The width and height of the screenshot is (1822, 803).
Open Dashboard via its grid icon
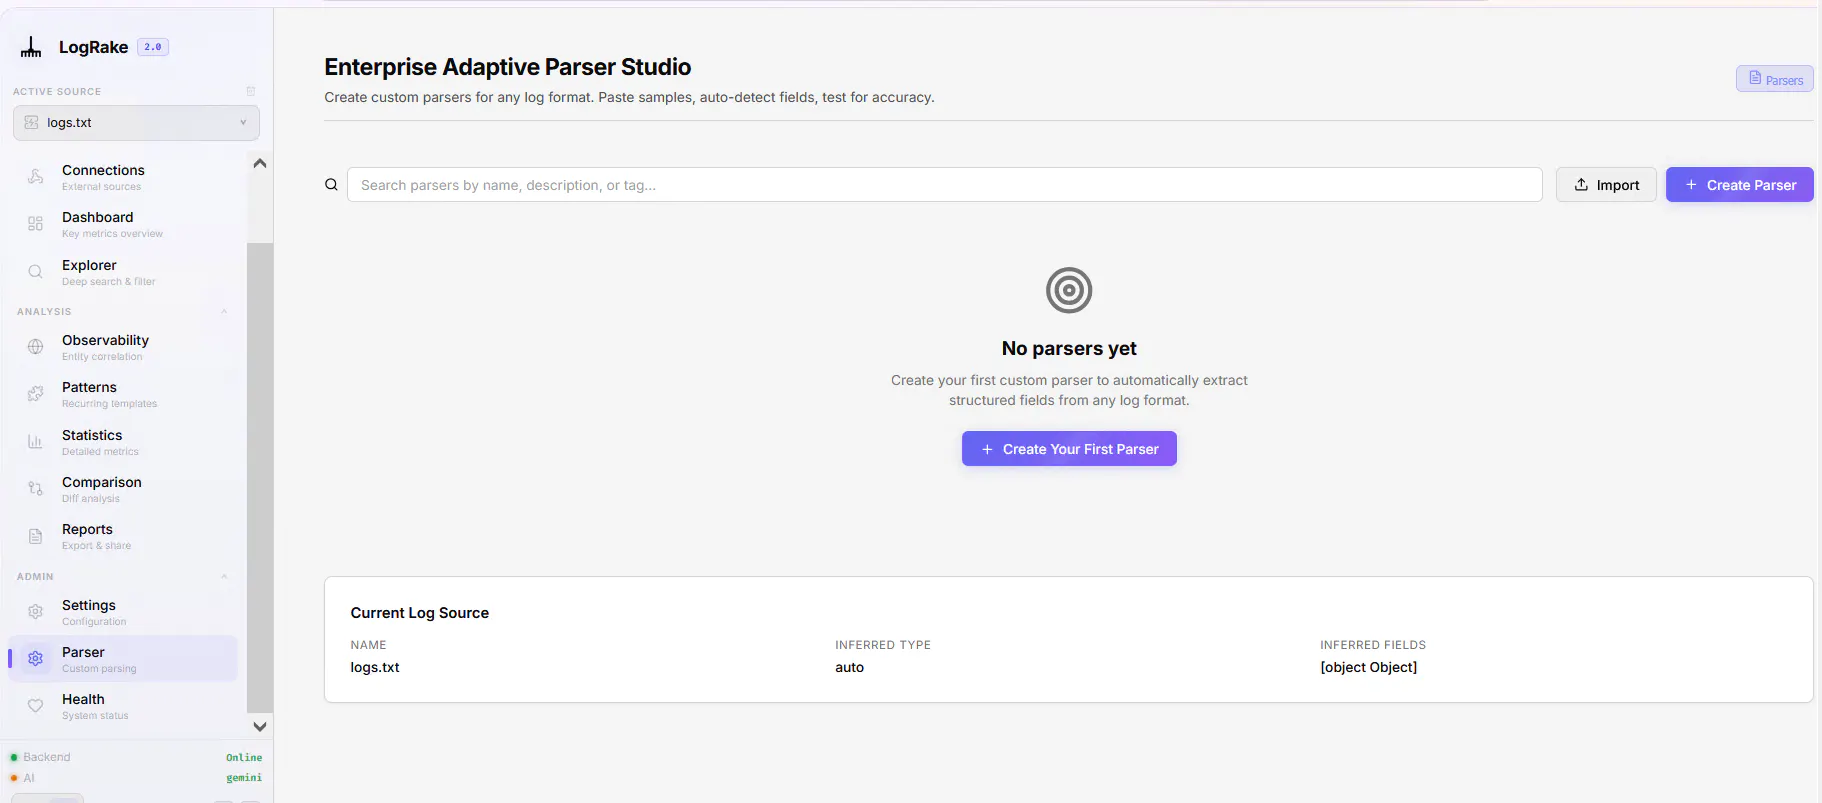point(35,224)
